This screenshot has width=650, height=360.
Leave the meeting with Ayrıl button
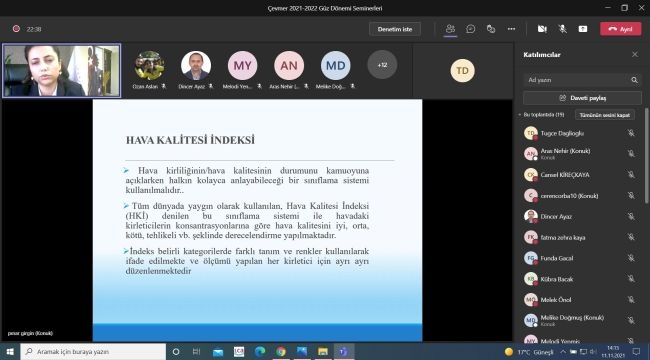click(621, 29)
